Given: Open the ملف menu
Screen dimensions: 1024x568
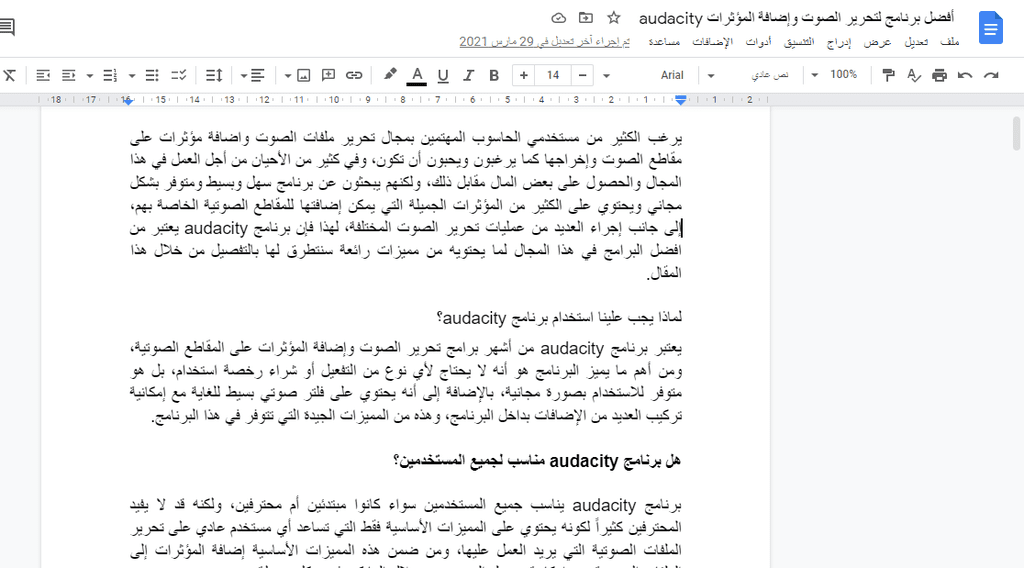Looking at the screenshot, I should click(x=950, y=42).
